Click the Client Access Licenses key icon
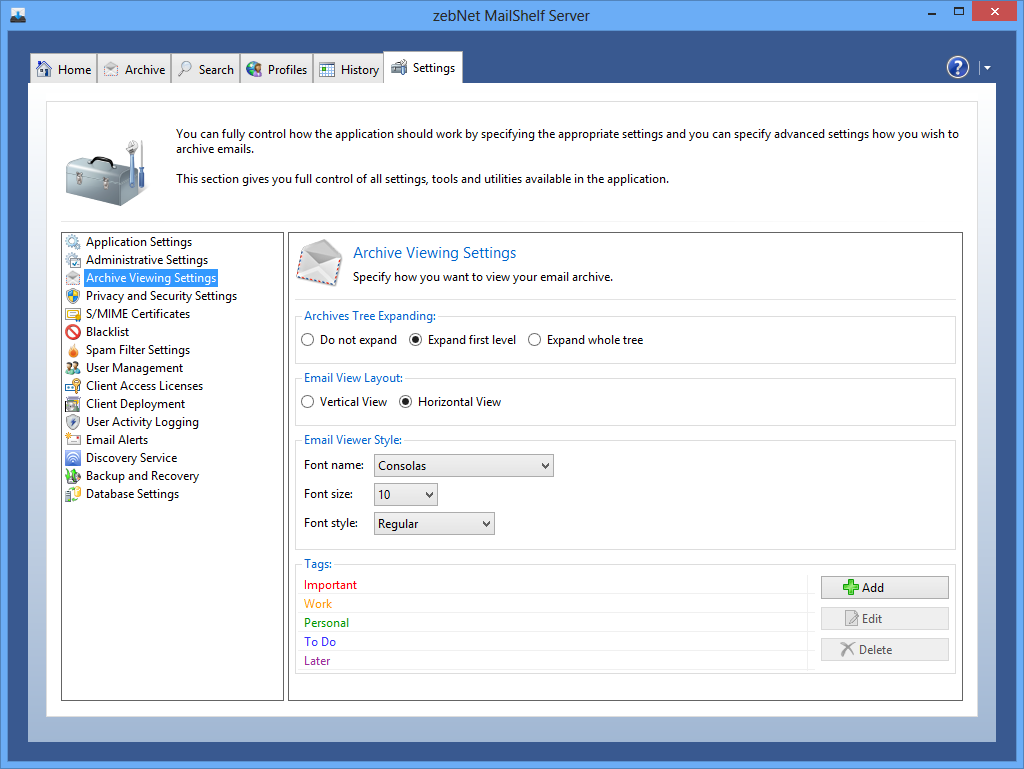 click(x=73, y=386)
